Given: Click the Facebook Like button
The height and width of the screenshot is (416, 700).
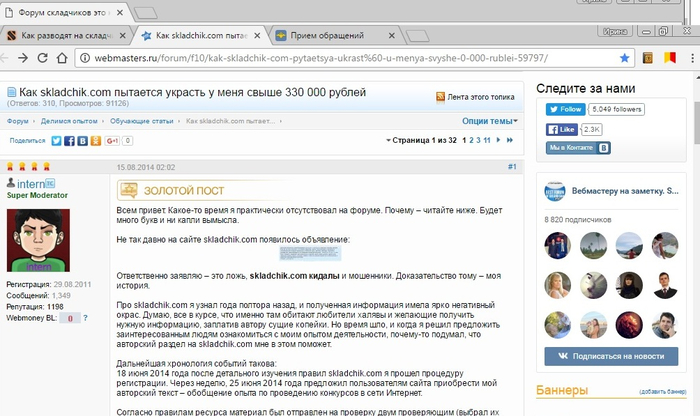Looking at the screenshot, I should tap(562, 129).
